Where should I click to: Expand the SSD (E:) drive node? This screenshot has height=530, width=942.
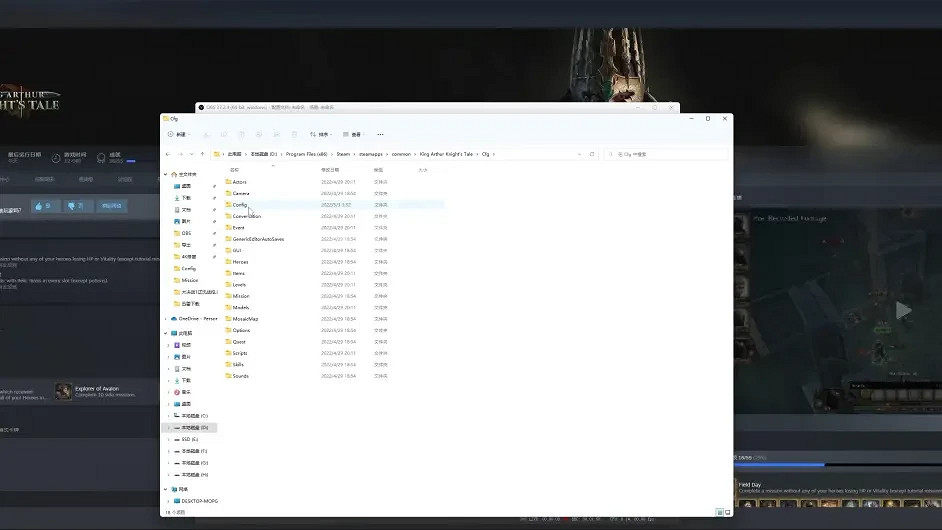click(x=168, y=439)
